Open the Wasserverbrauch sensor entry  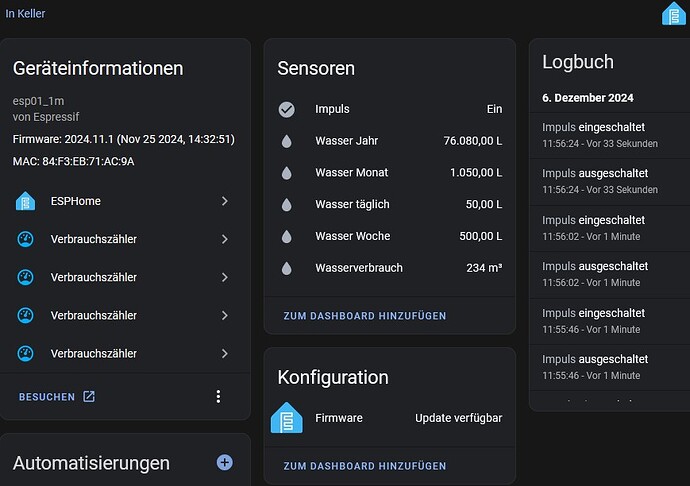pyautogui.click(x=390, y=268)
